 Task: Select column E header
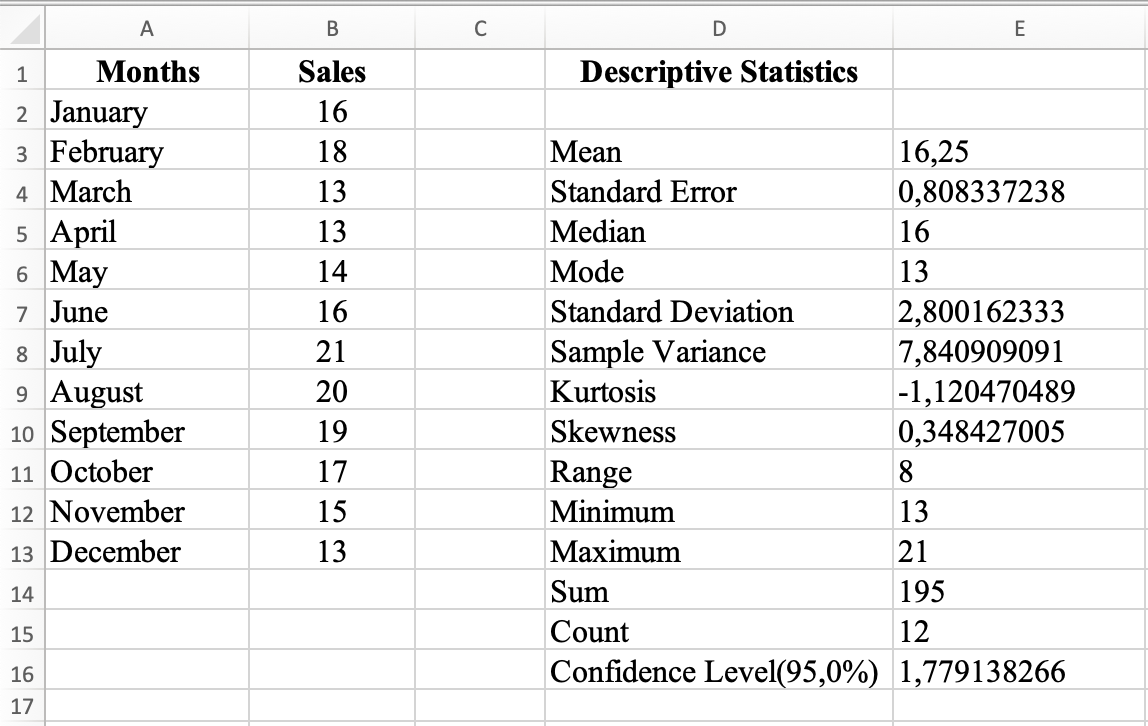[1020, 29]
